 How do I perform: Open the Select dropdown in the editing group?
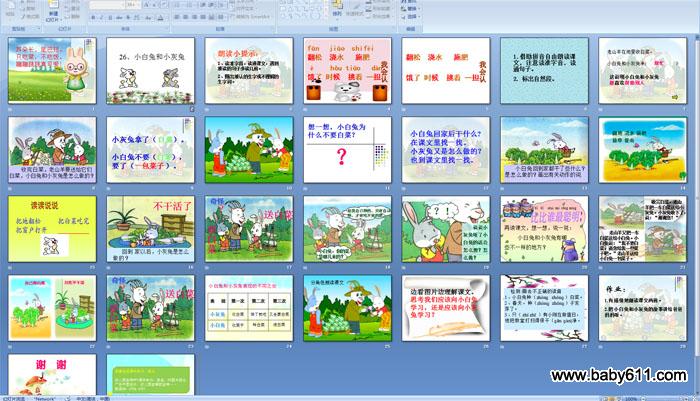pyautogui.click(x=410, y=17)
